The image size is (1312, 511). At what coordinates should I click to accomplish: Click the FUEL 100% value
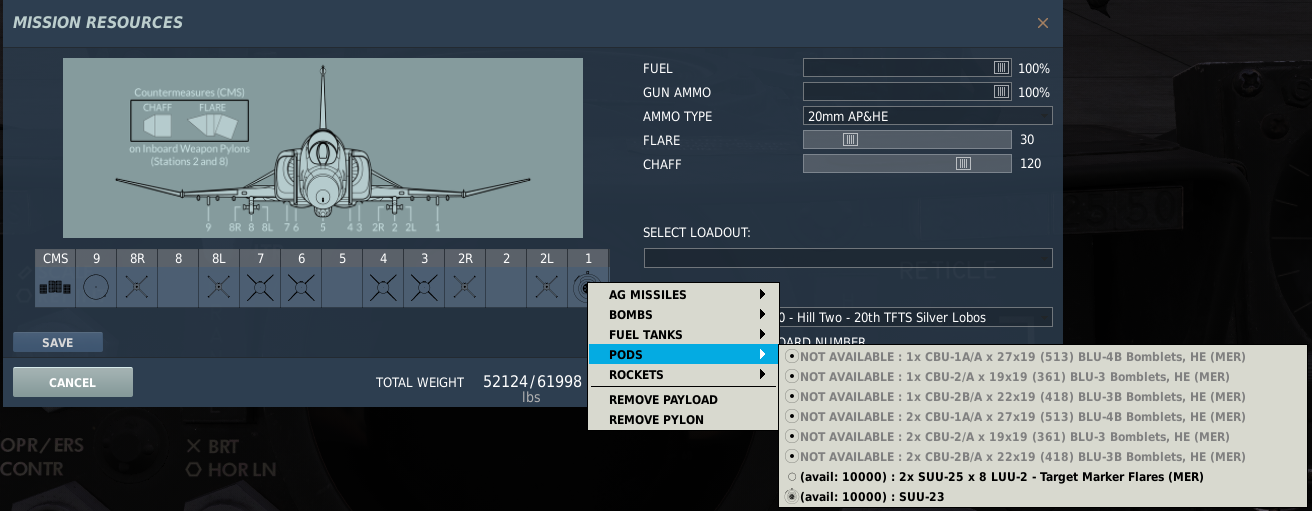point(1034,69)
